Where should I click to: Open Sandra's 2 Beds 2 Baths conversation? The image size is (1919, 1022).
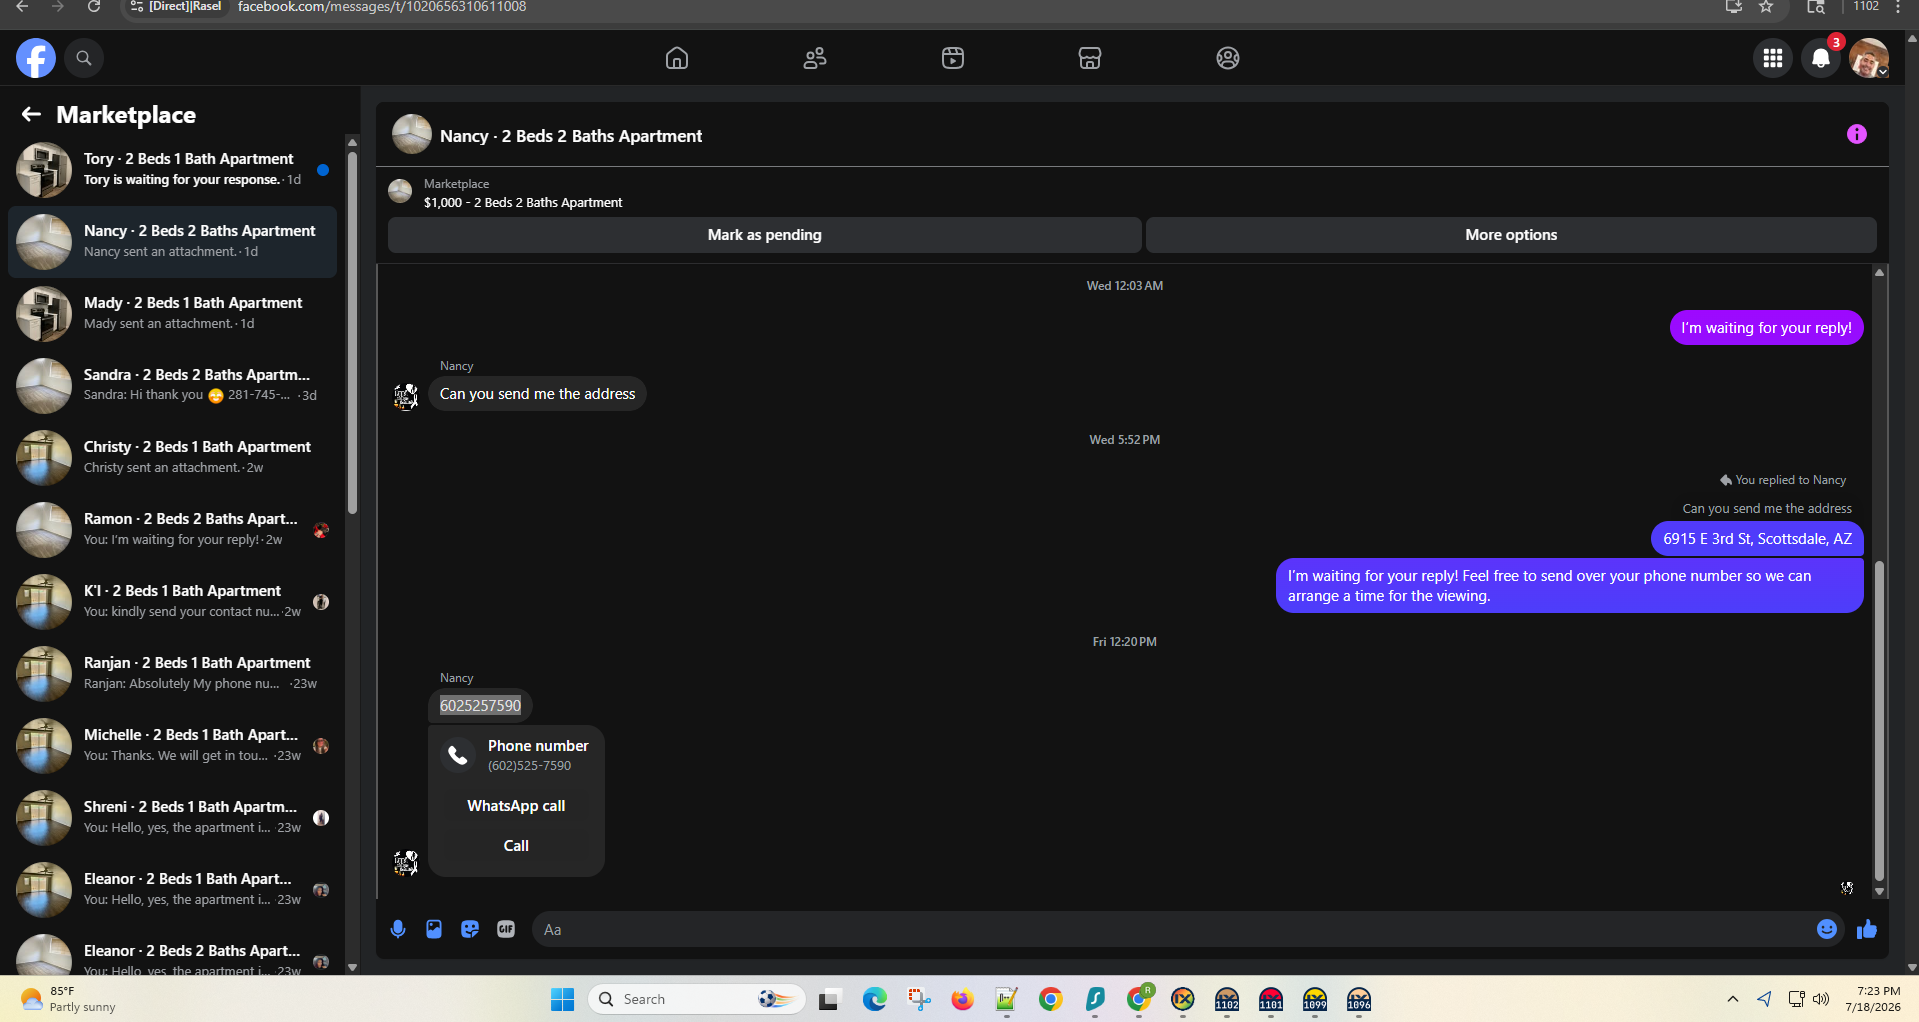tap(172, 385)
